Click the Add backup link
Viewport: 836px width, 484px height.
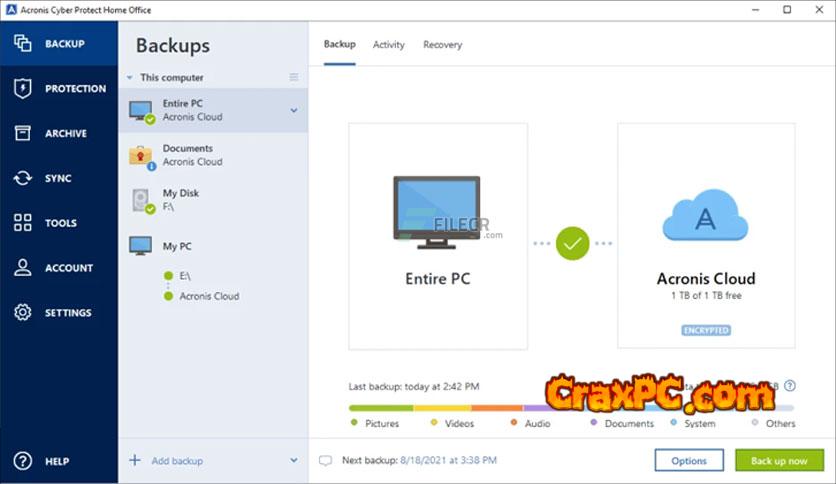pos(177,461)
